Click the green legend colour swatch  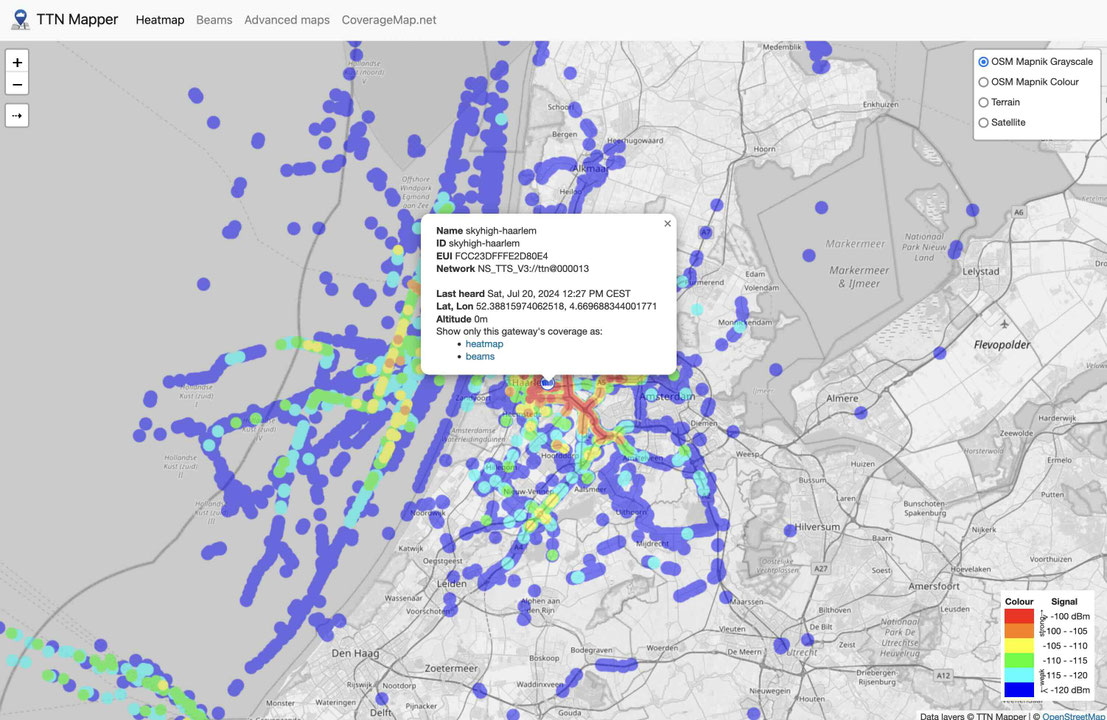pyautogui.click(x=1019, y=661)
